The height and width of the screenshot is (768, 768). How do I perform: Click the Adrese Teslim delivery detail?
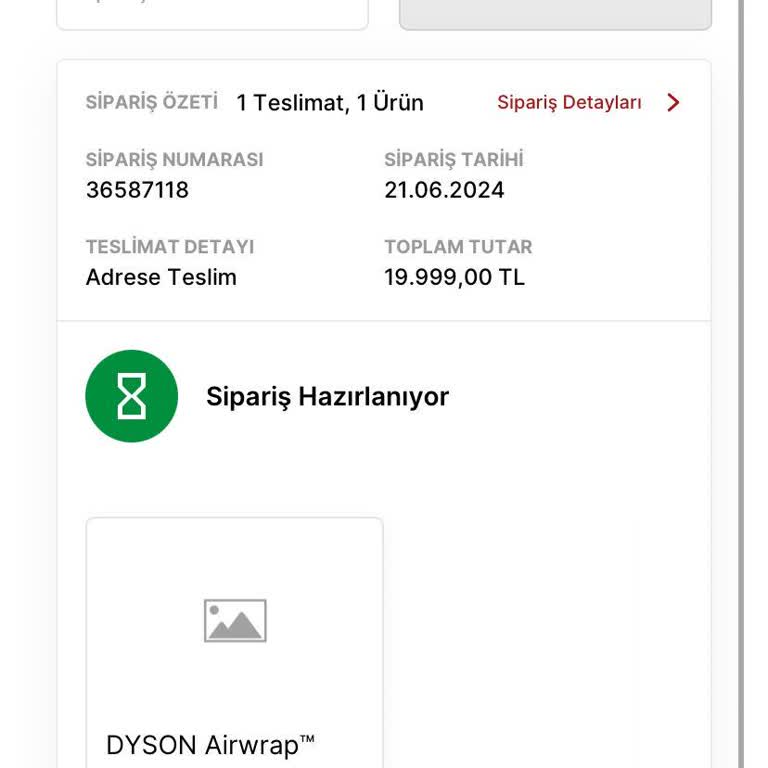[x=161, y=277]
